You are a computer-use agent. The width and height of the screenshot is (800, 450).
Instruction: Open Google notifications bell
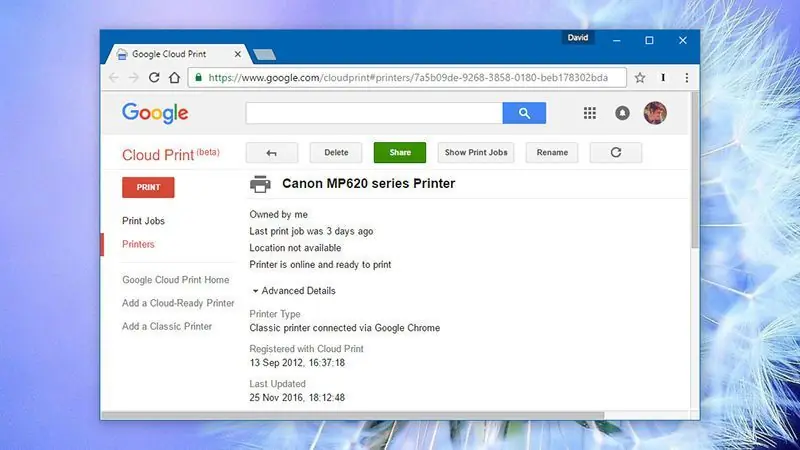pyautogui.click(x=622, y=113)
